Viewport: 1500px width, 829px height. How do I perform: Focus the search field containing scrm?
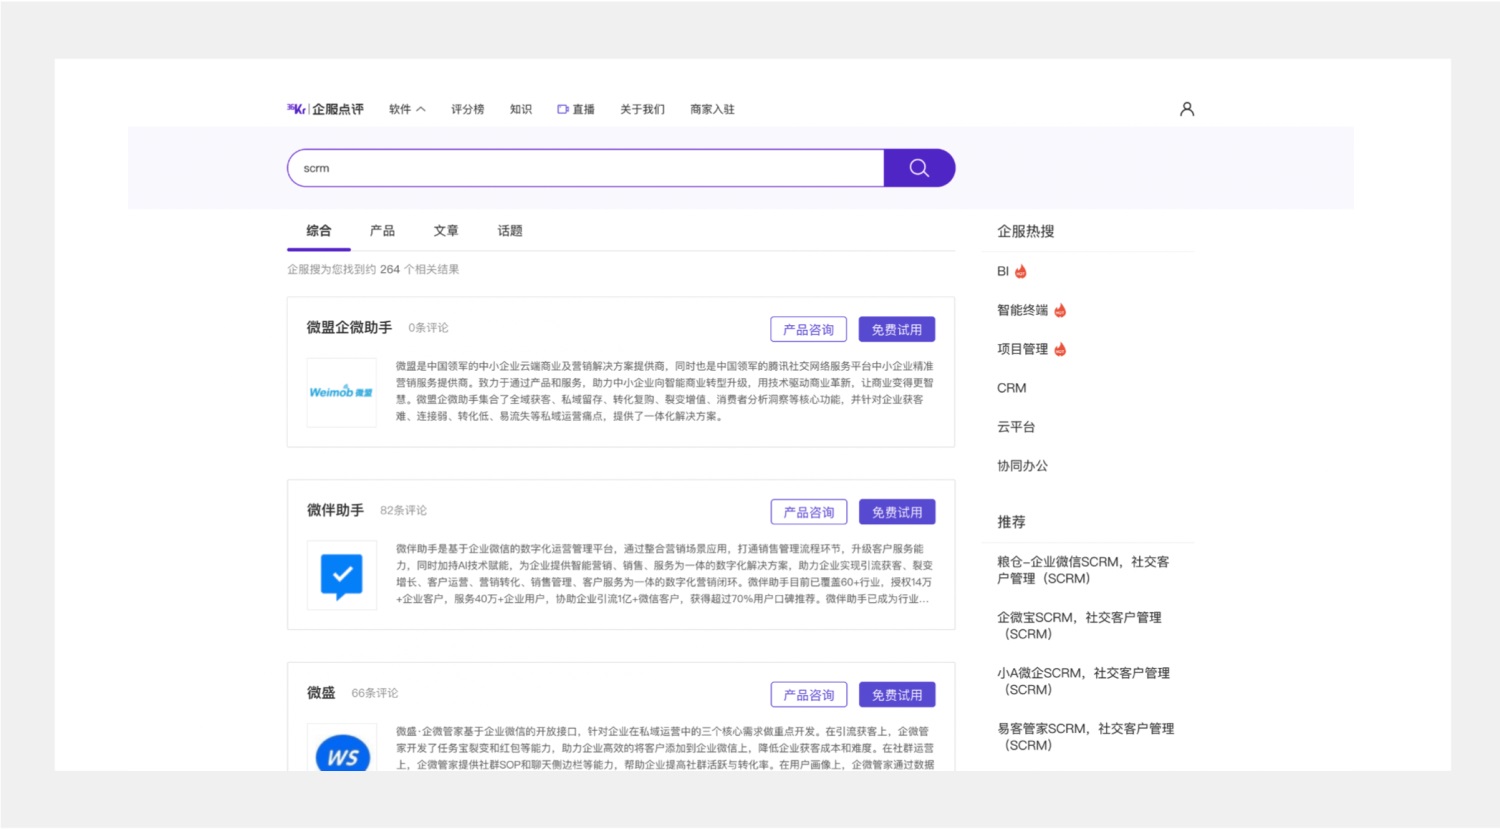pyautogui.click(x=586, y=168)
